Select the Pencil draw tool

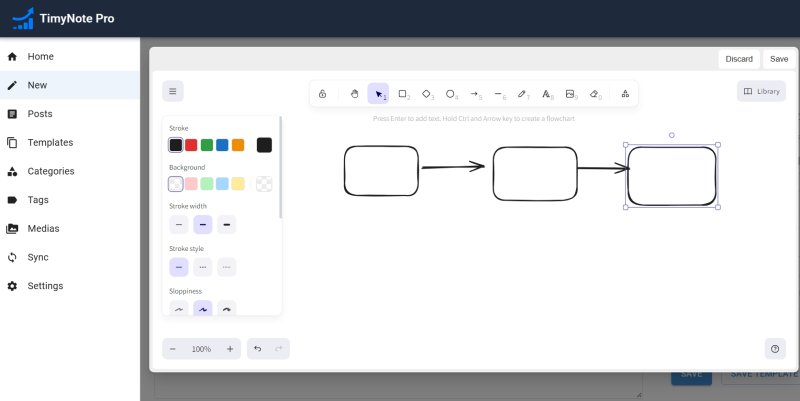click(x=523, y=94)
